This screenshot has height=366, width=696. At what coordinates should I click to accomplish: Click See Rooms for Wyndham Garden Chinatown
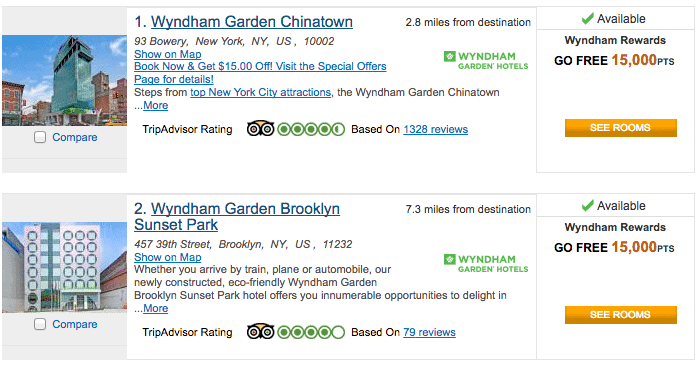point(621,128)
